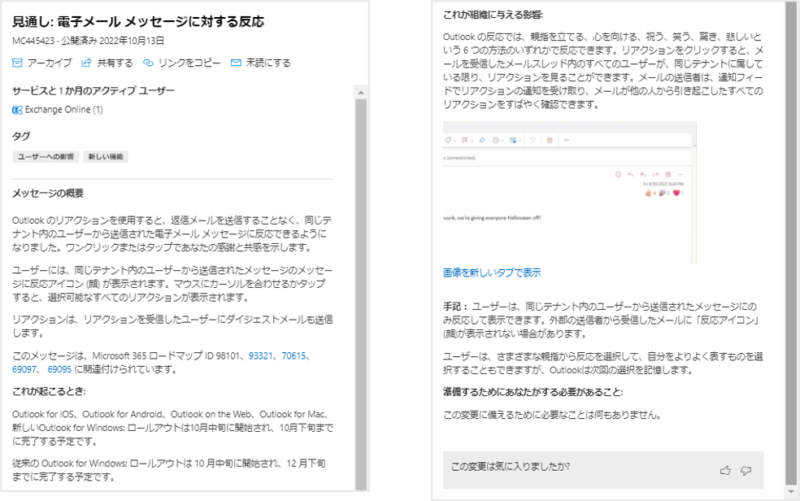
Task: Click the thumbs up feedback icon
Action: tap(725, 467)
